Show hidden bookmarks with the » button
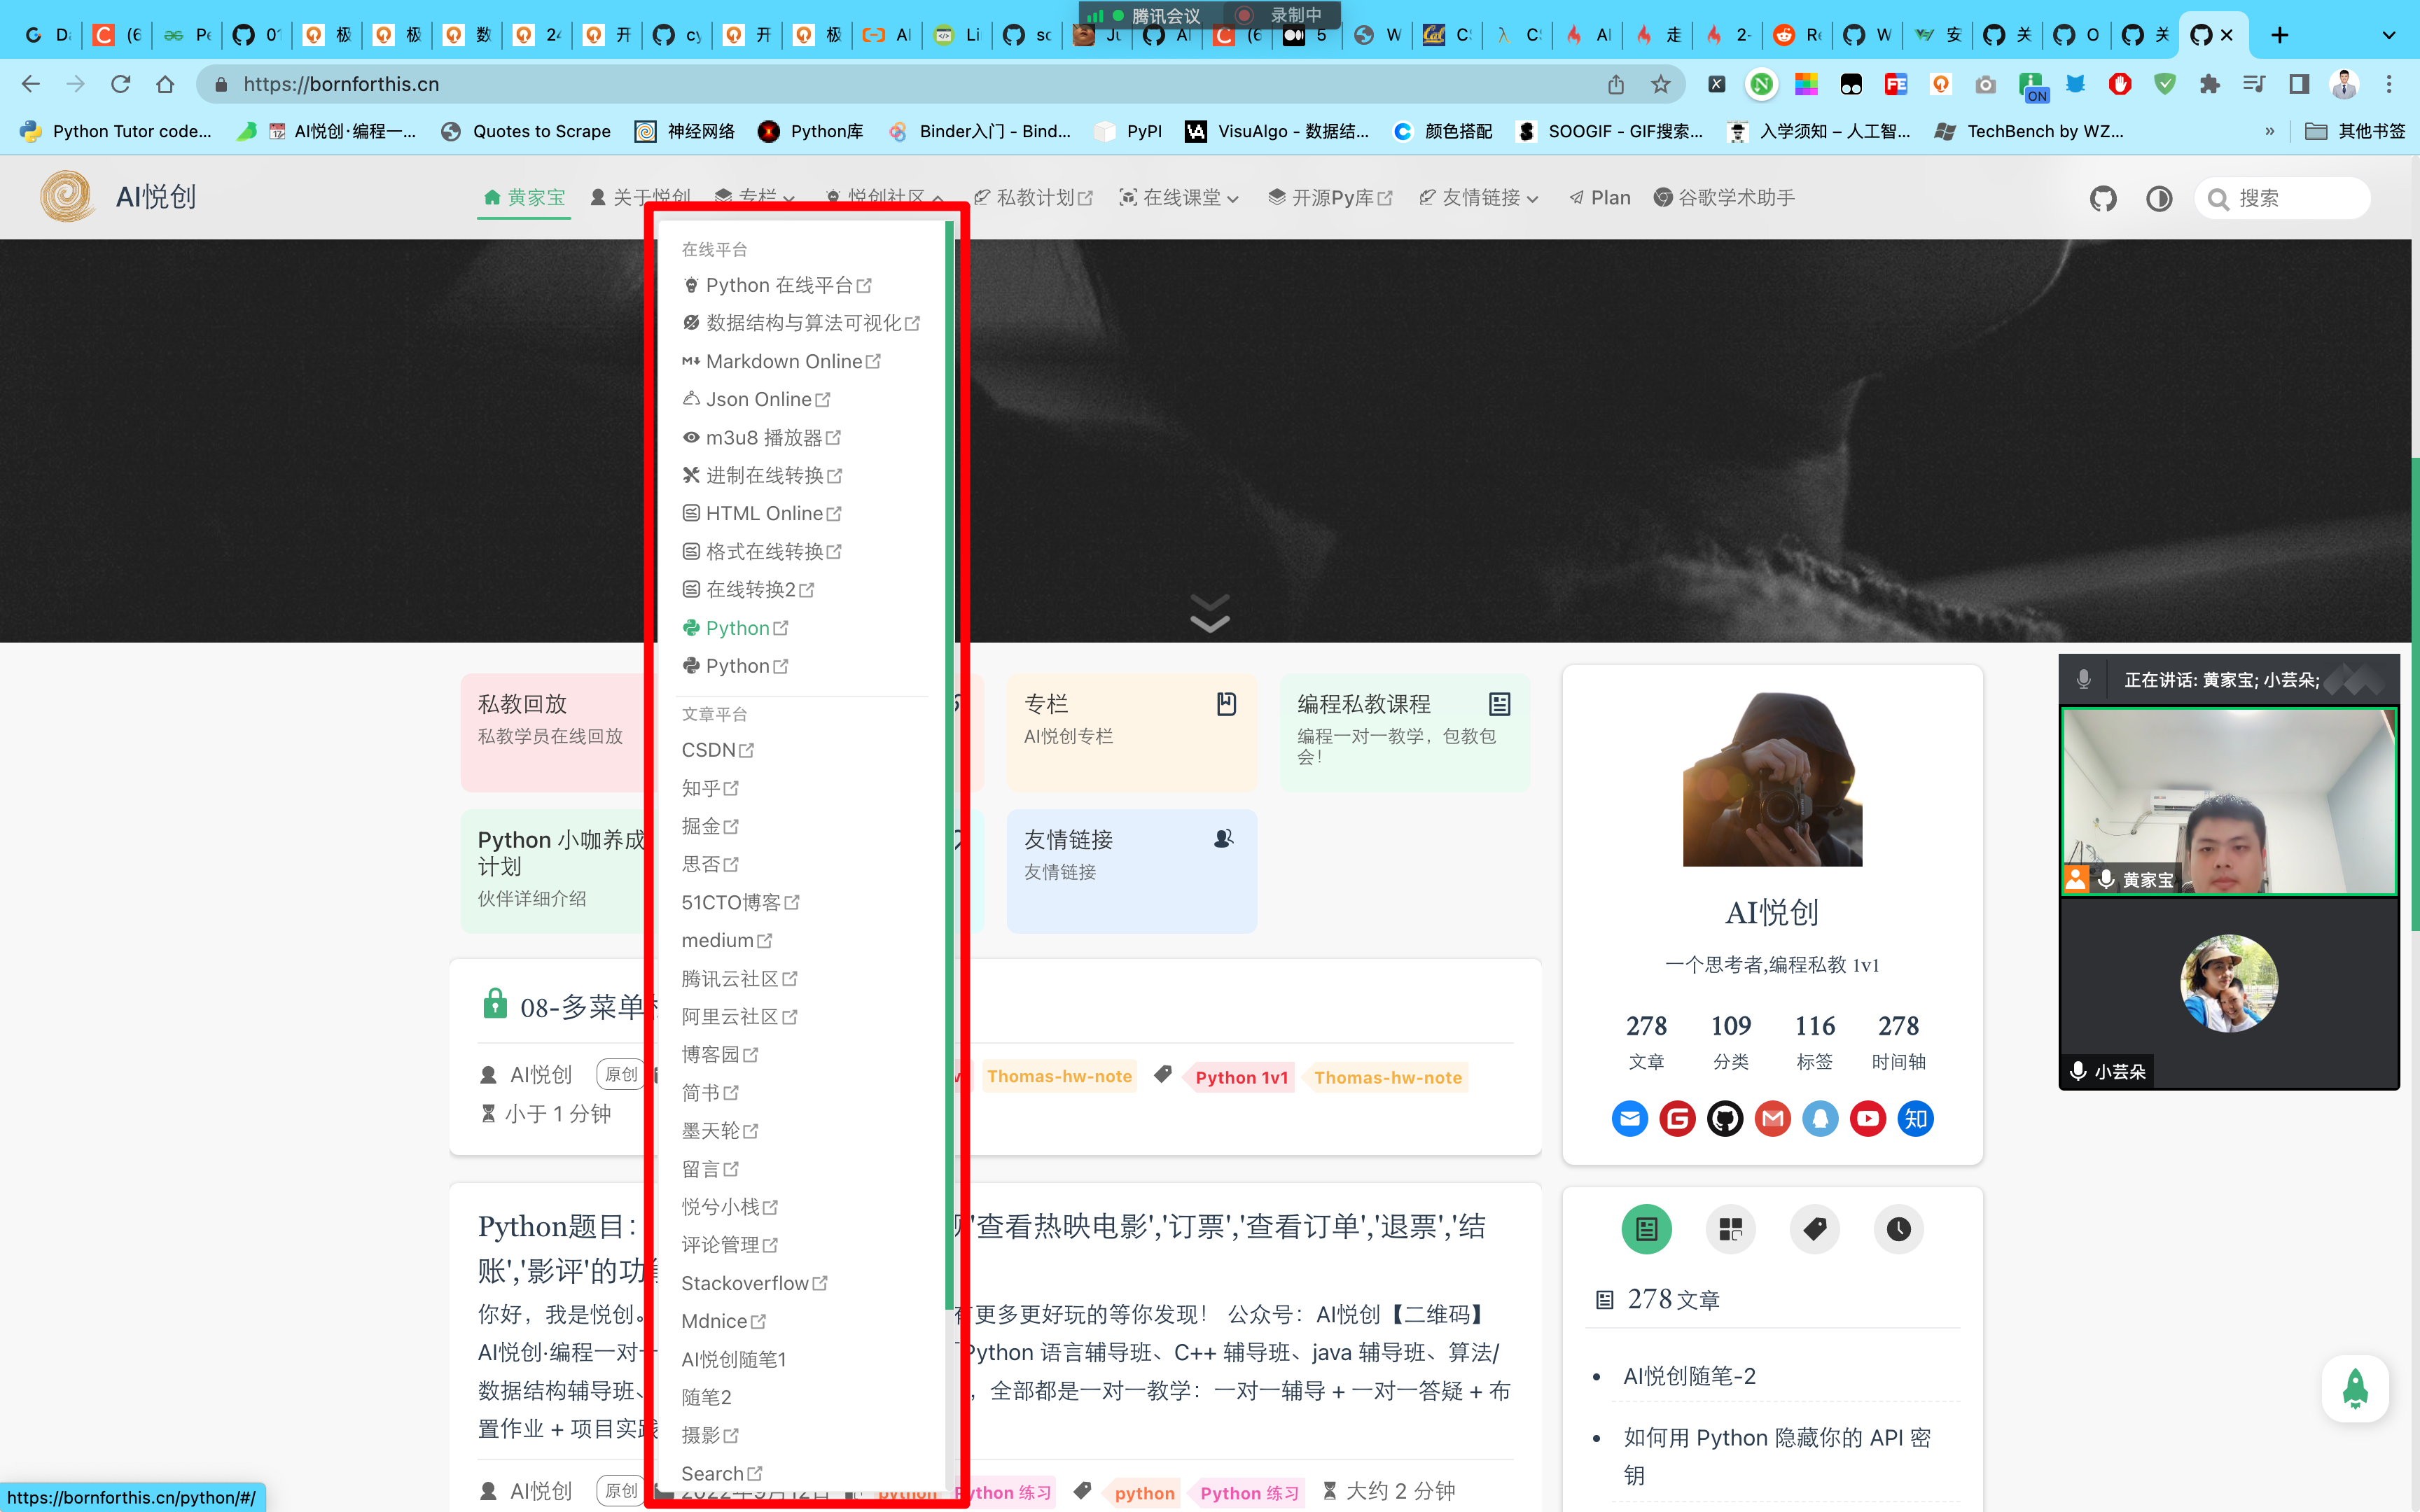Viewport: 2420px width, 1512px height. [x=2269, y=131]
